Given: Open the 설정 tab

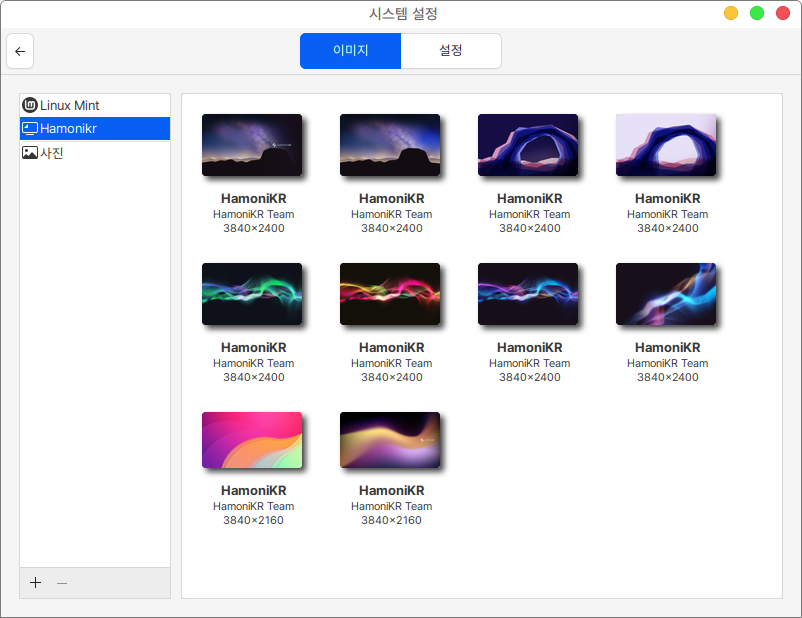Looking at the screenshot, I should pos(451,51).
